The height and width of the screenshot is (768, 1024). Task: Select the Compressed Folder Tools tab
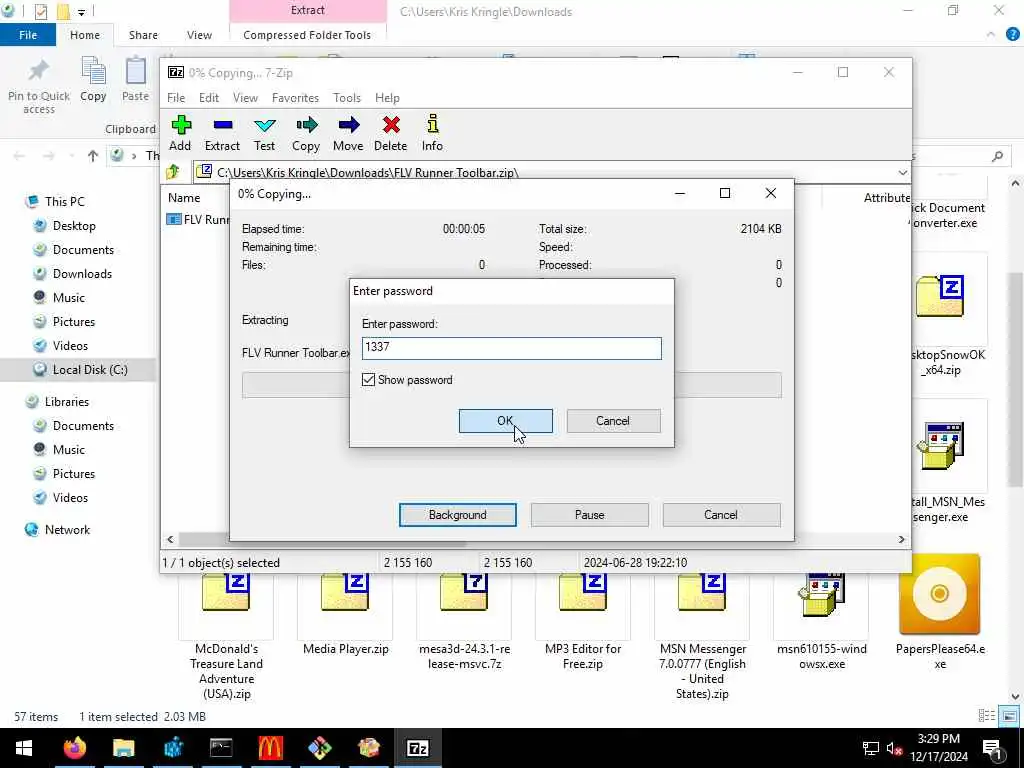pos(307,35)
